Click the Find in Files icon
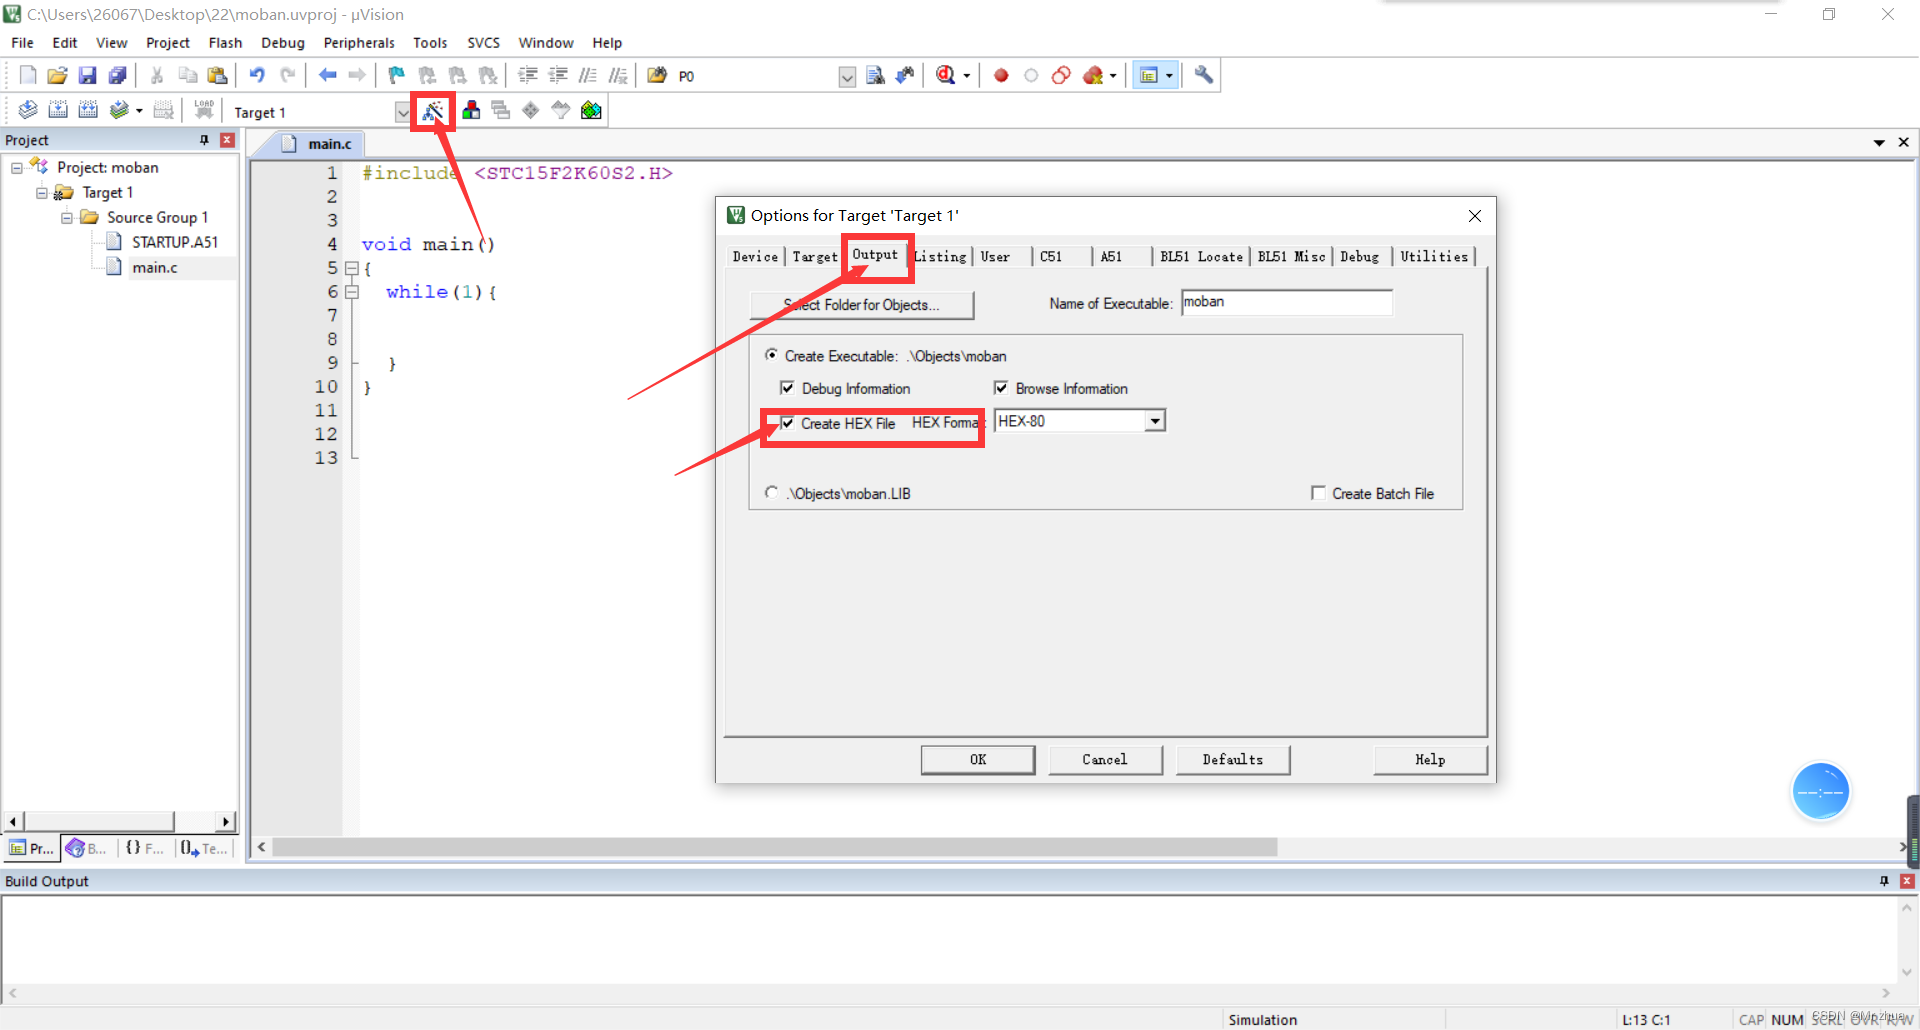1920x1030 pixels. point(657,75)
